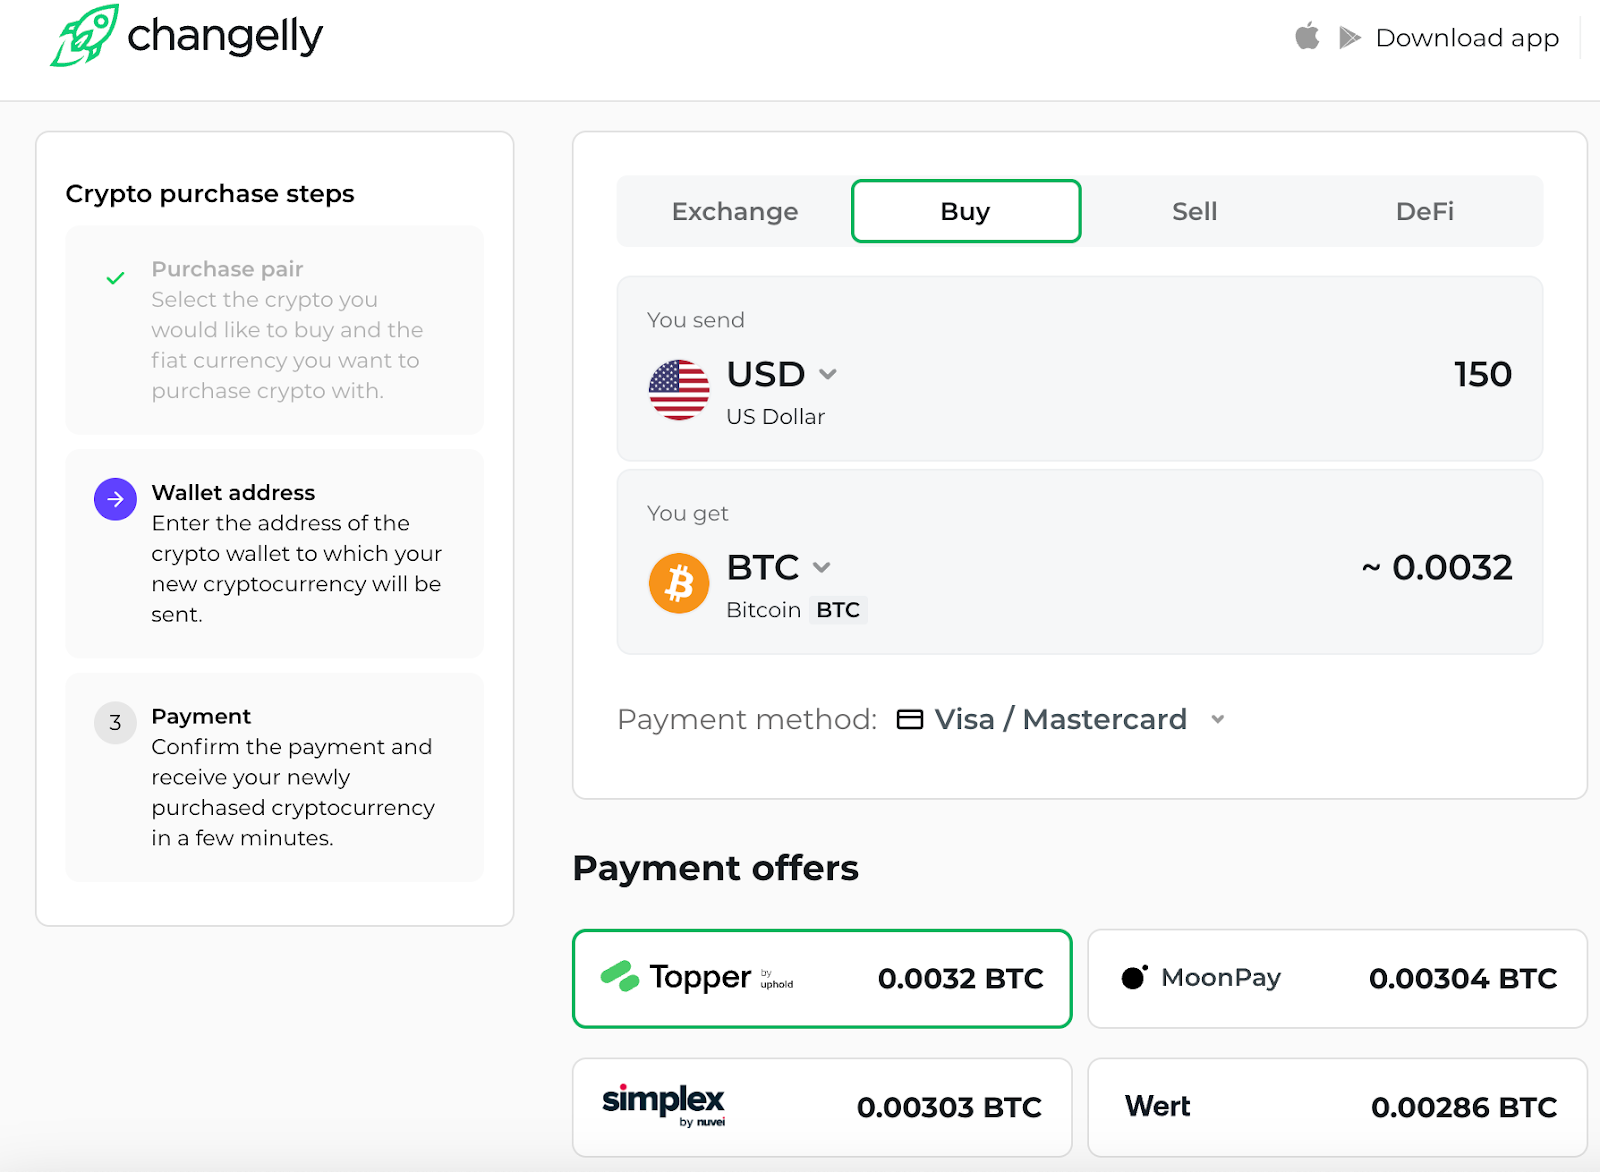Click the BTC Bitcoin icon
1600x1172 pixels.
[x=679, y=583]
